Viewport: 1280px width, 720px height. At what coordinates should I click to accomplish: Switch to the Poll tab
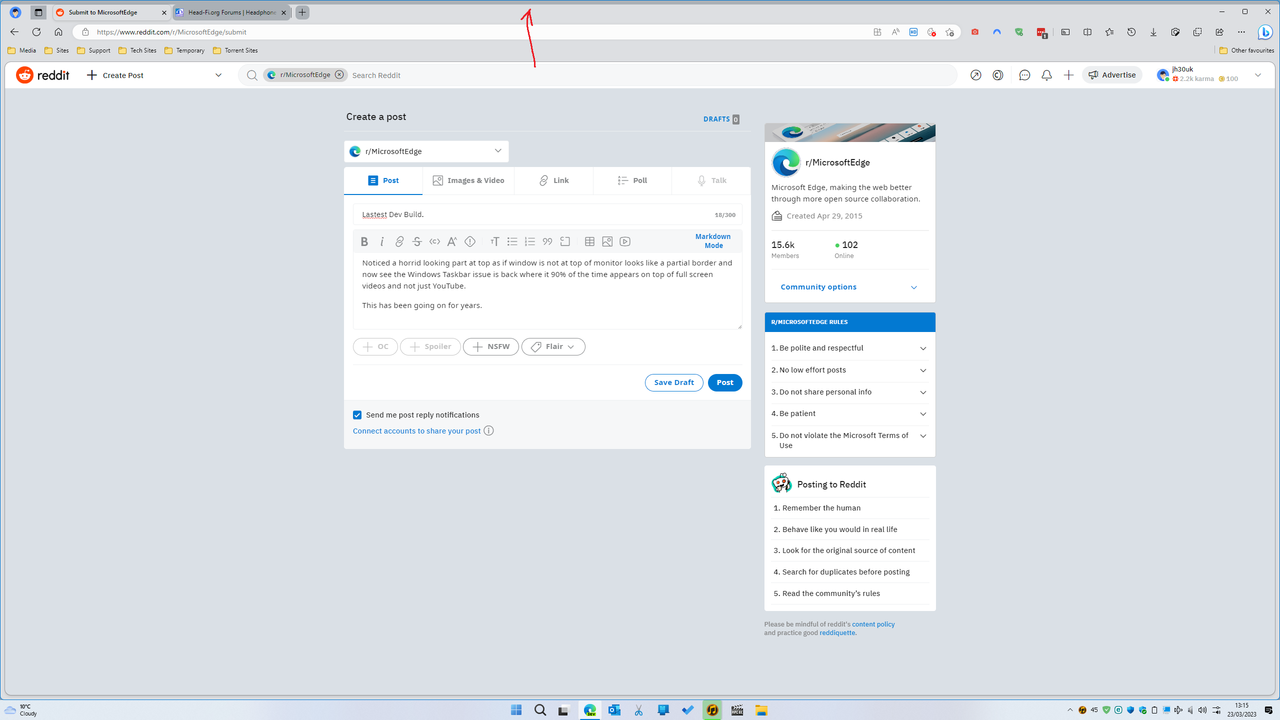[632, 180]
